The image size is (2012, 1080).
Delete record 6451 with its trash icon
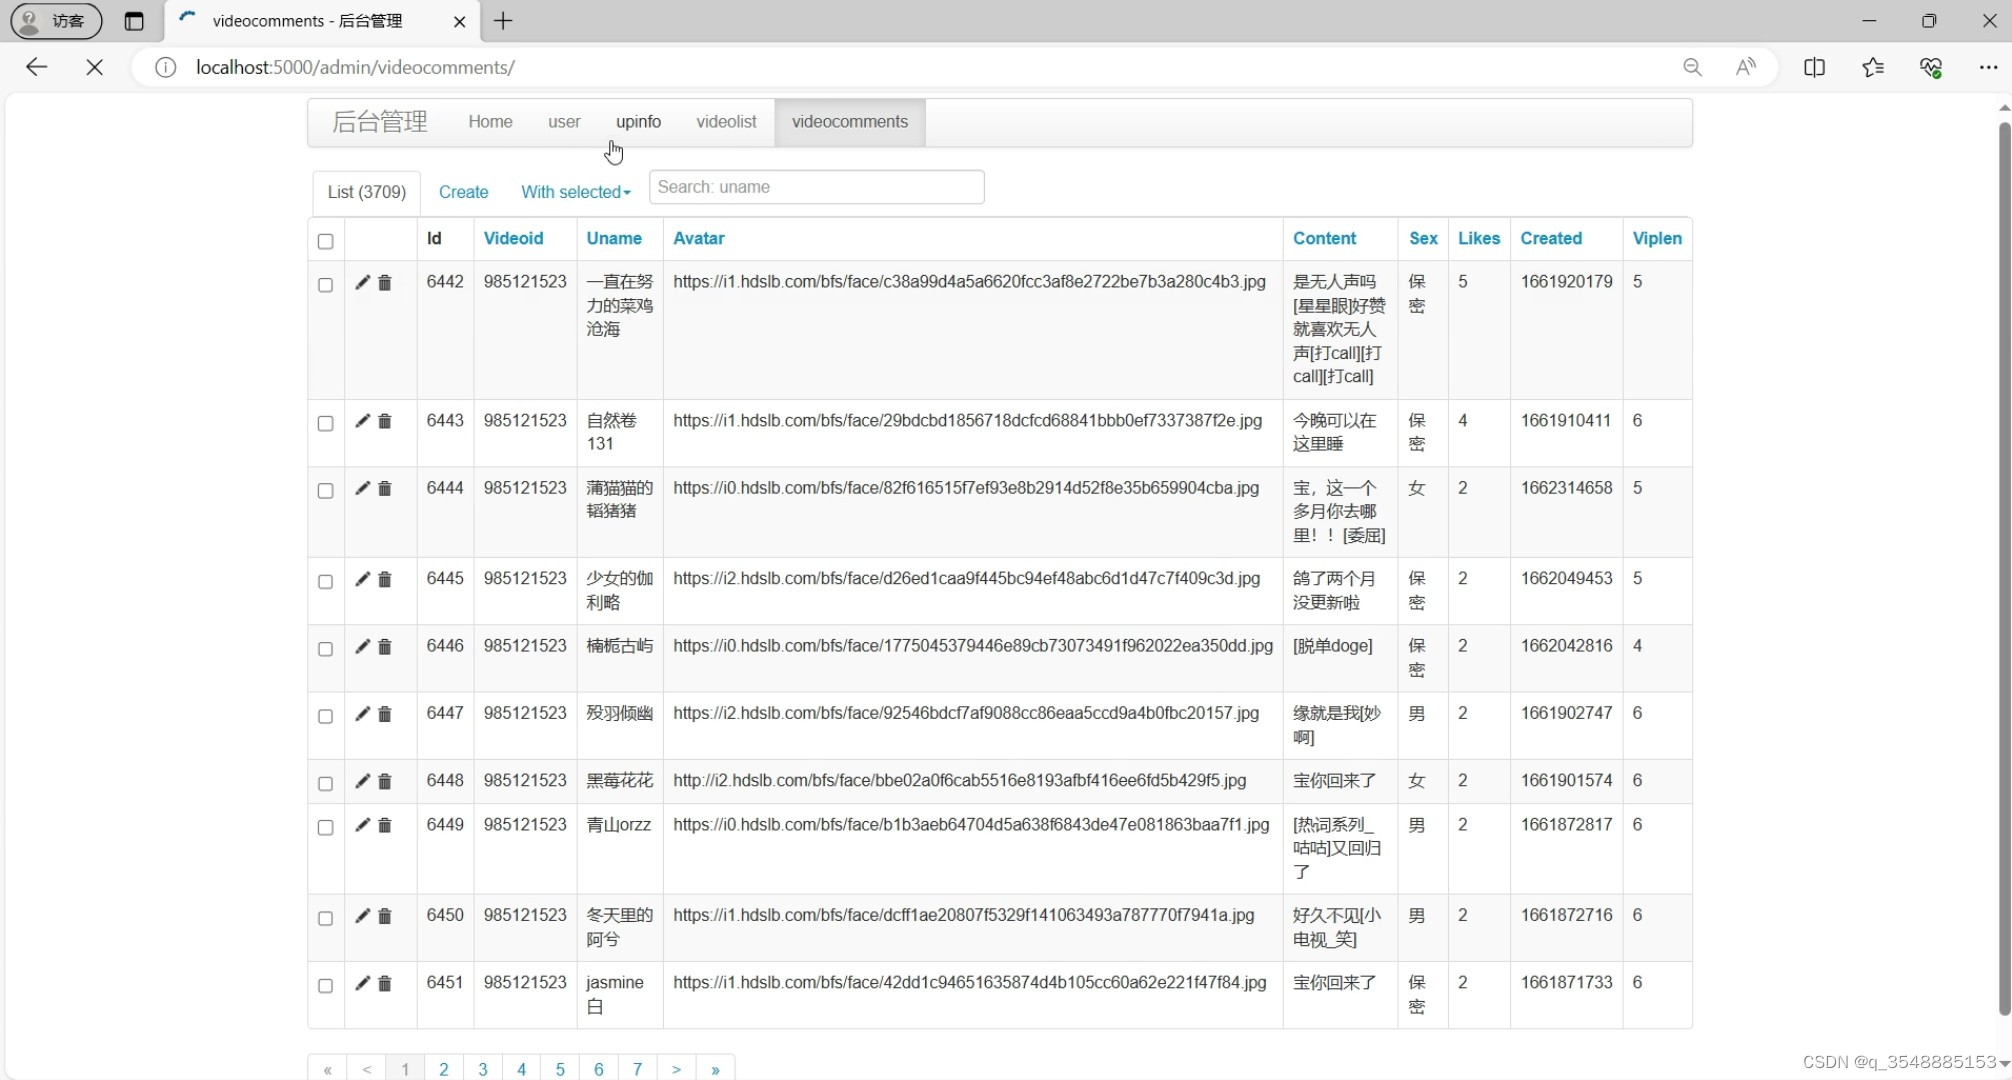pyautogui.click(x=385, y=985)
